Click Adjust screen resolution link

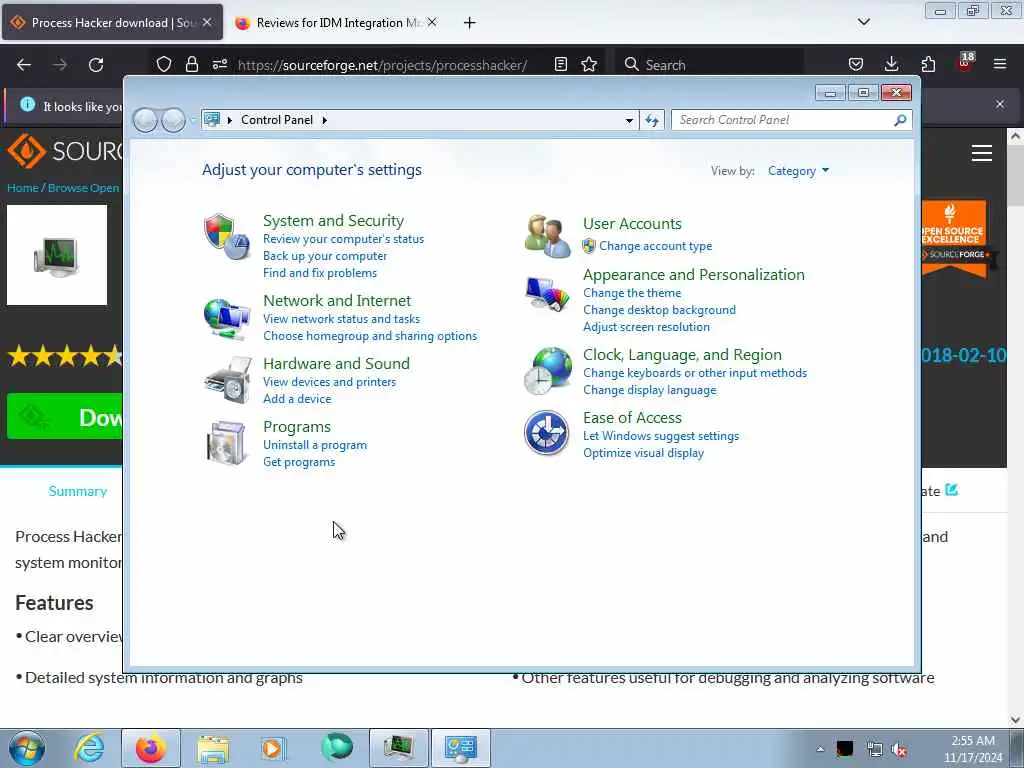646,327
